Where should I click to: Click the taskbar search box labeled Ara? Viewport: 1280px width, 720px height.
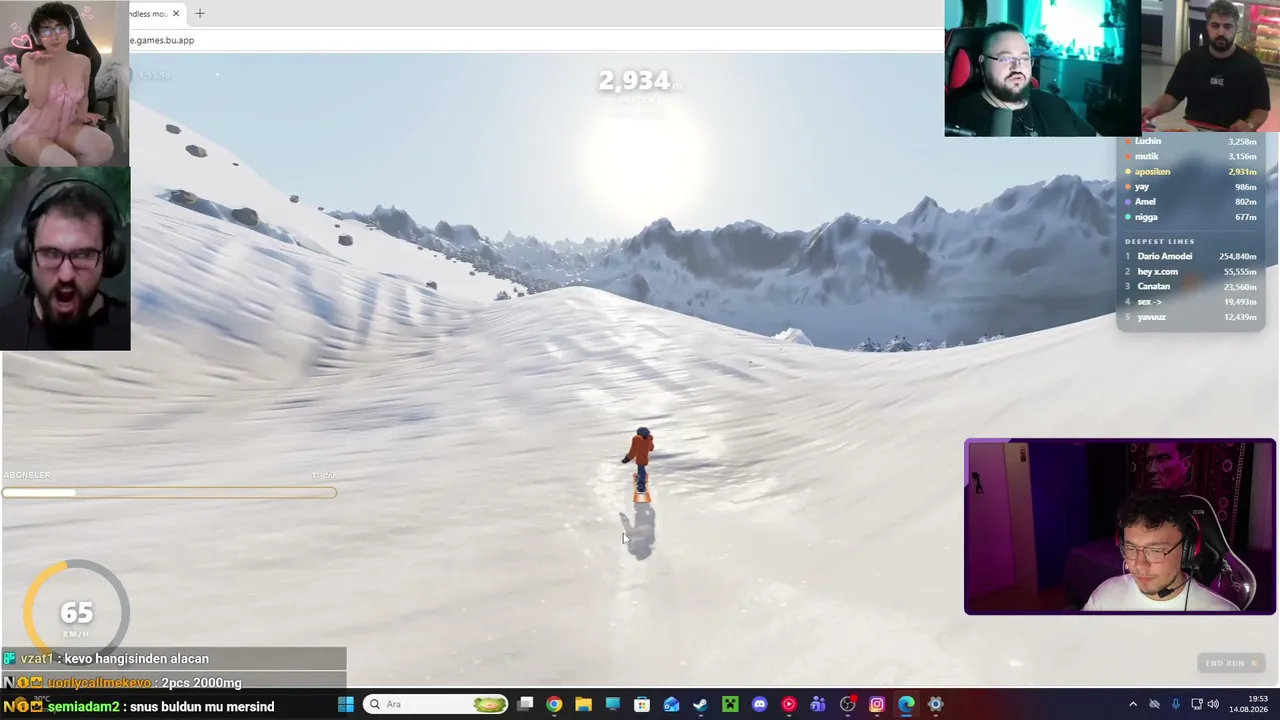tap(437, 704)
